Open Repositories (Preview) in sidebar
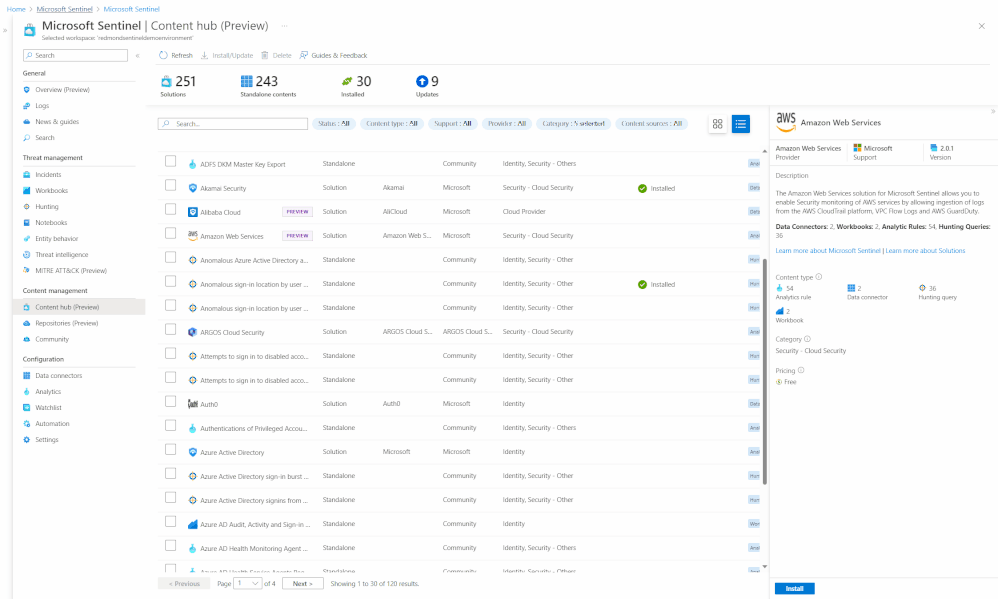This screenshot has height=599, width=998. click(x=66, y=323)
